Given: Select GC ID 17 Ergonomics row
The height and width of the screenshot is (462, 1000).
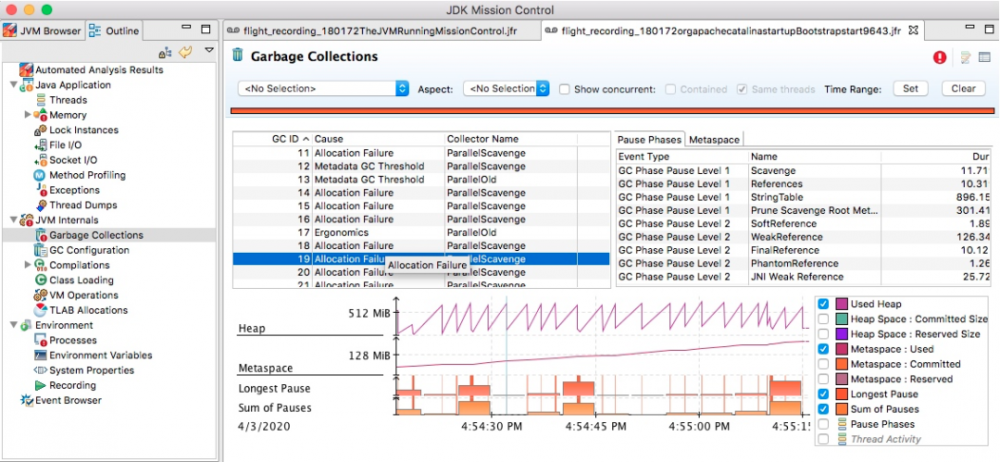Looking at the screenshot, I should click(x=421, y=233).
